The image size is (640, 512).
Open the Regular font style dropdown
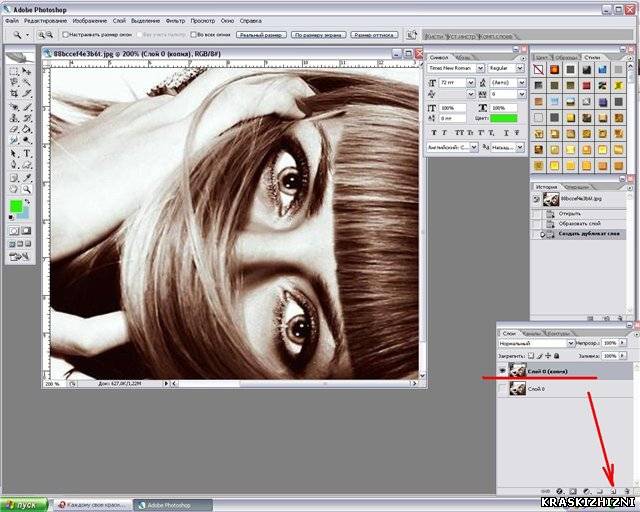[520, 68]
